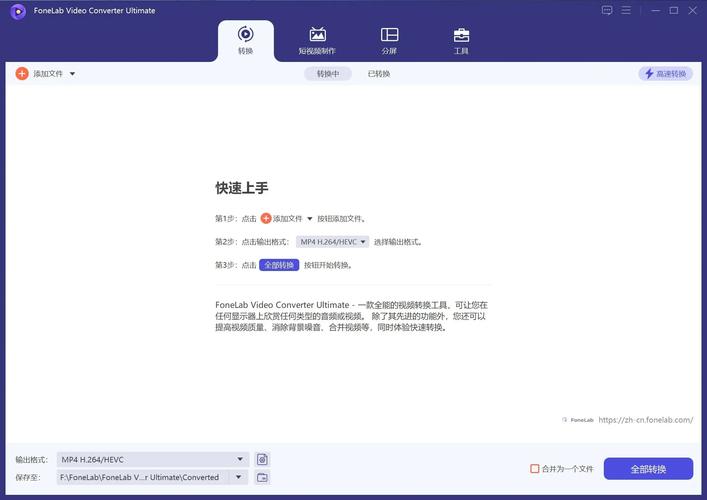Go to the 工具 toolbox tab
This screenshot has height=500, width=707.
tap(461, 41)
